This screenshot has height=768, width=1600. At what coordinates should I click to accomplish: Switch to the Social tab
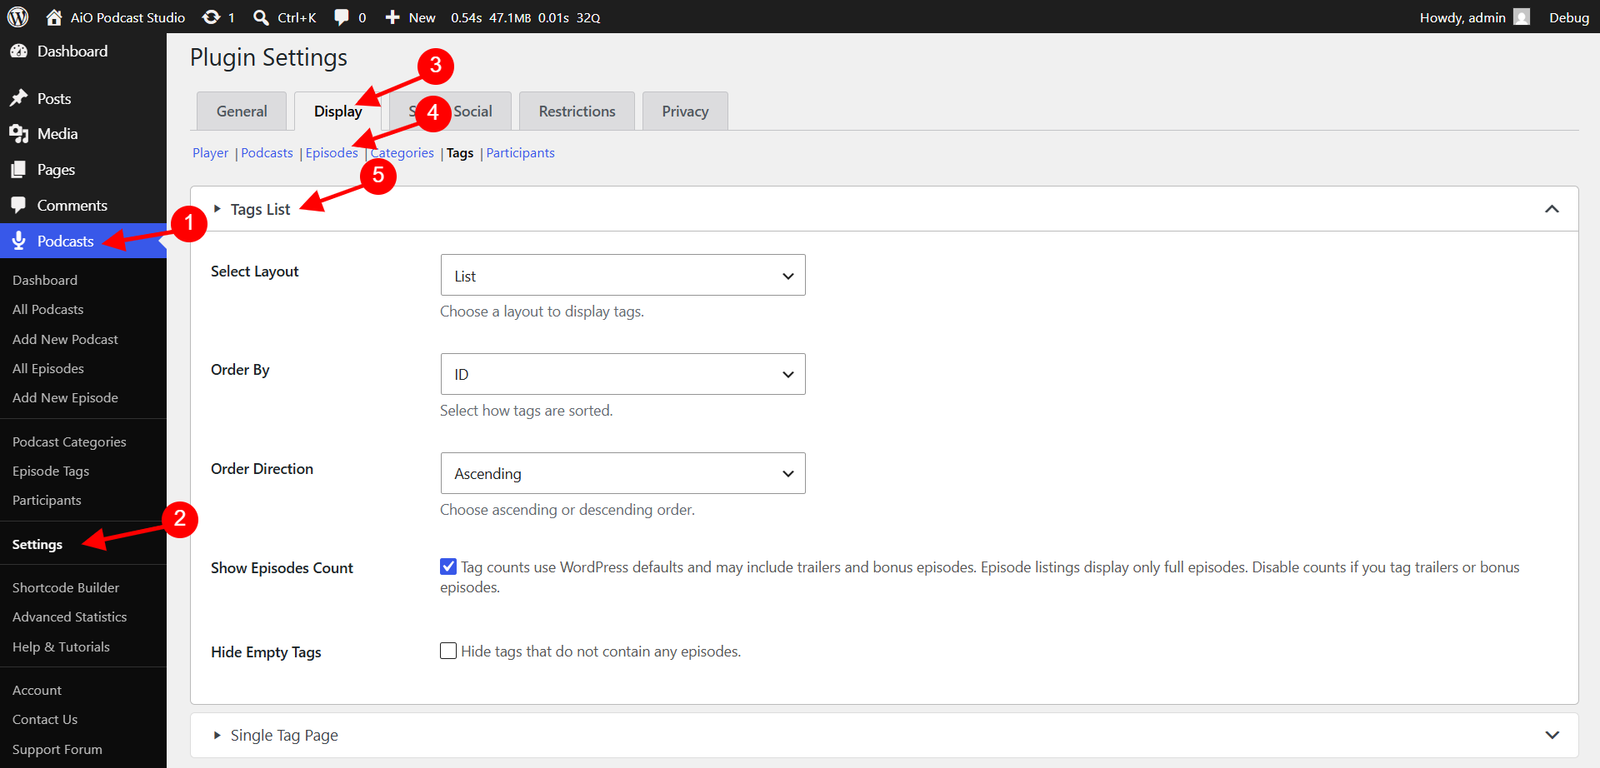tap(451, 111)
